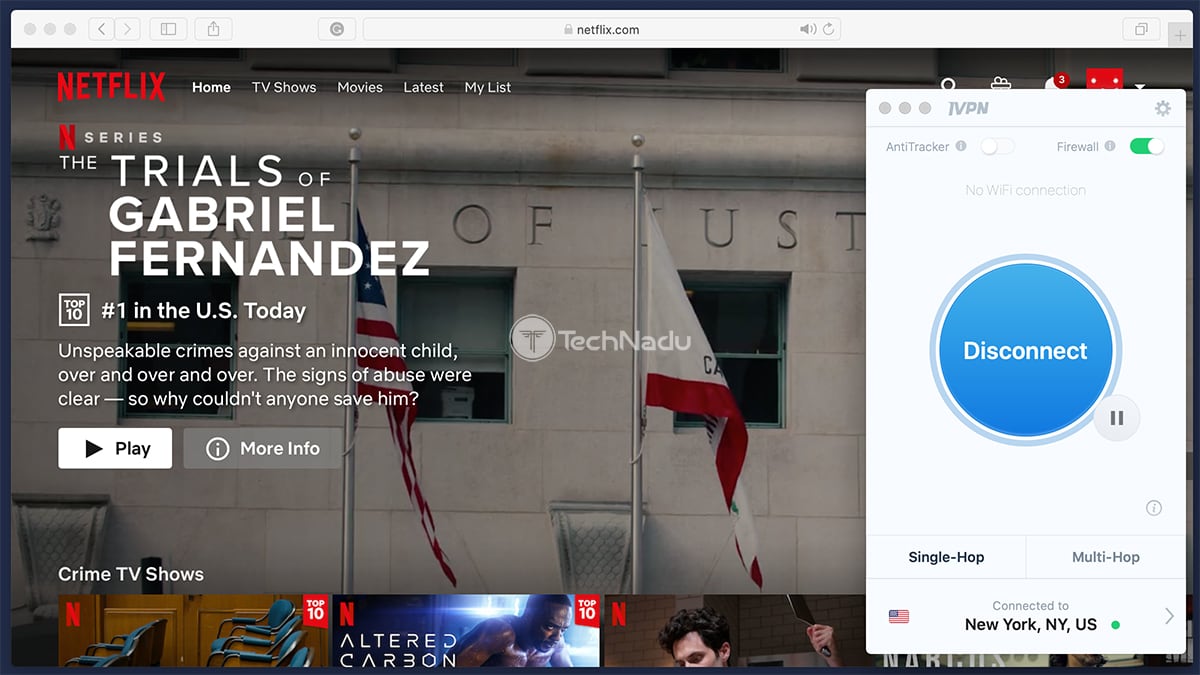Toggle the AntiTracker switch

point(997,147)
